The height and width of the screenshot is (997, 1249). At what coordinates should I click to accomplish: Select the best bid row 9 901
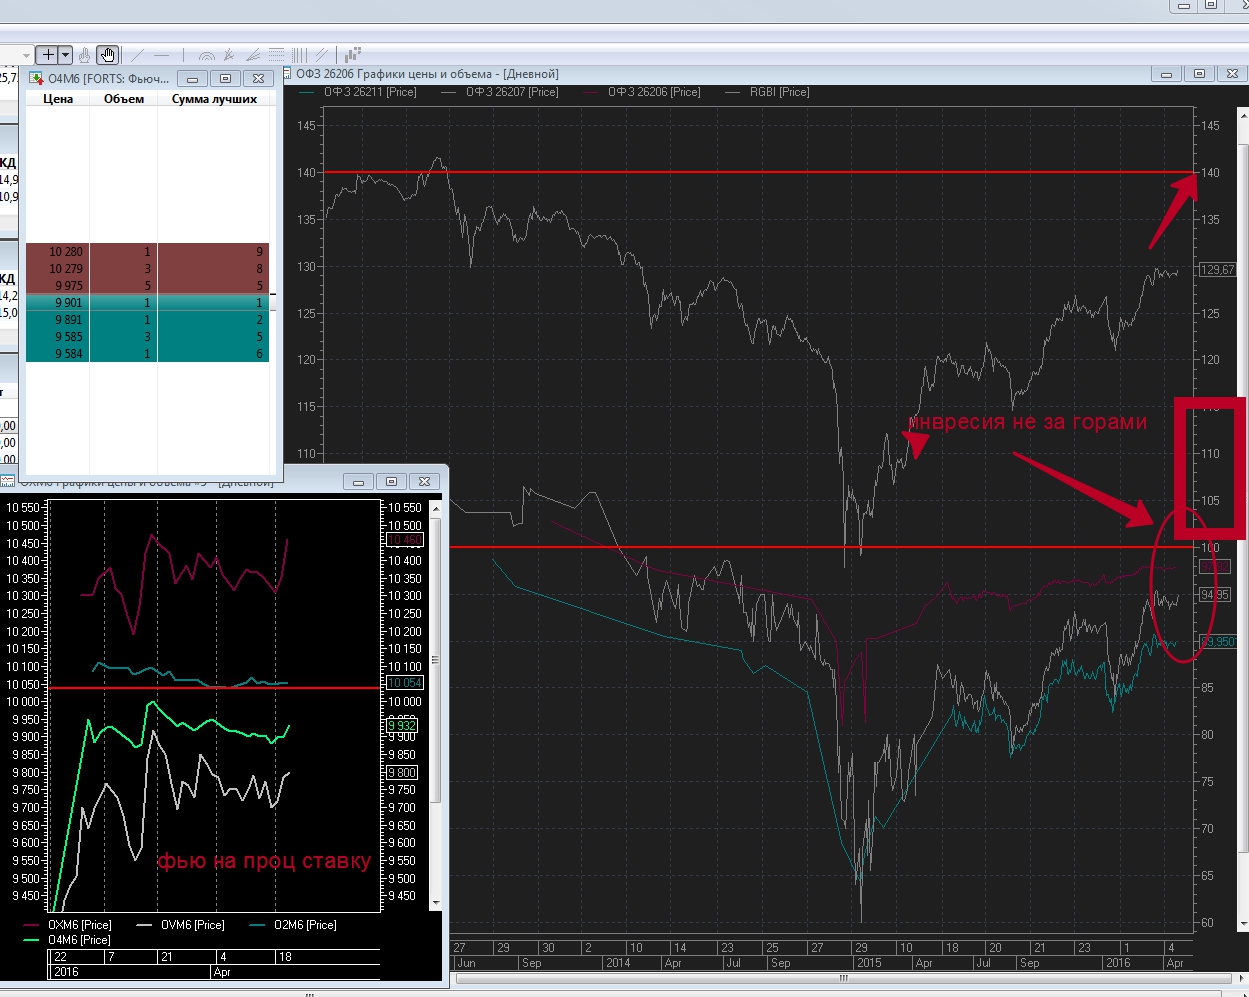click(x=147, y=303)
